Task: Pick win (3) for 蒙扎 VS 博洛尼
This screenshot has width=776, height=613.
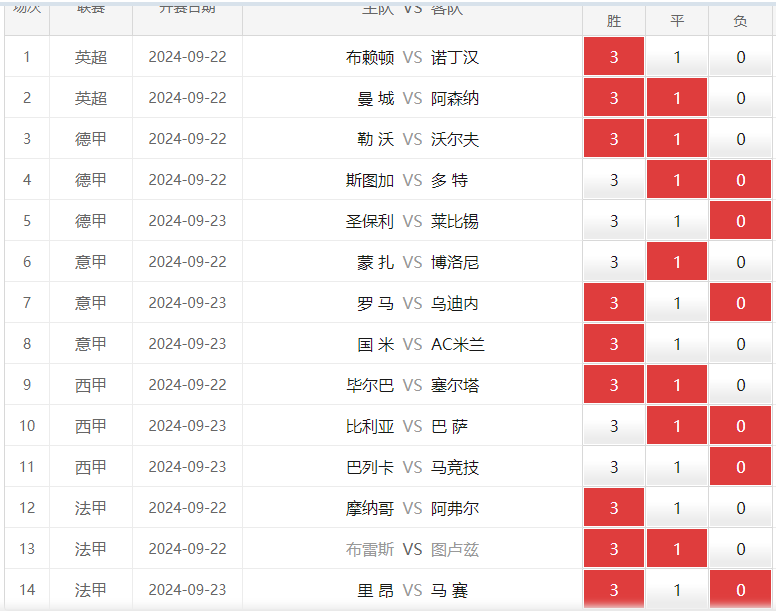Action: pos(614,262)
